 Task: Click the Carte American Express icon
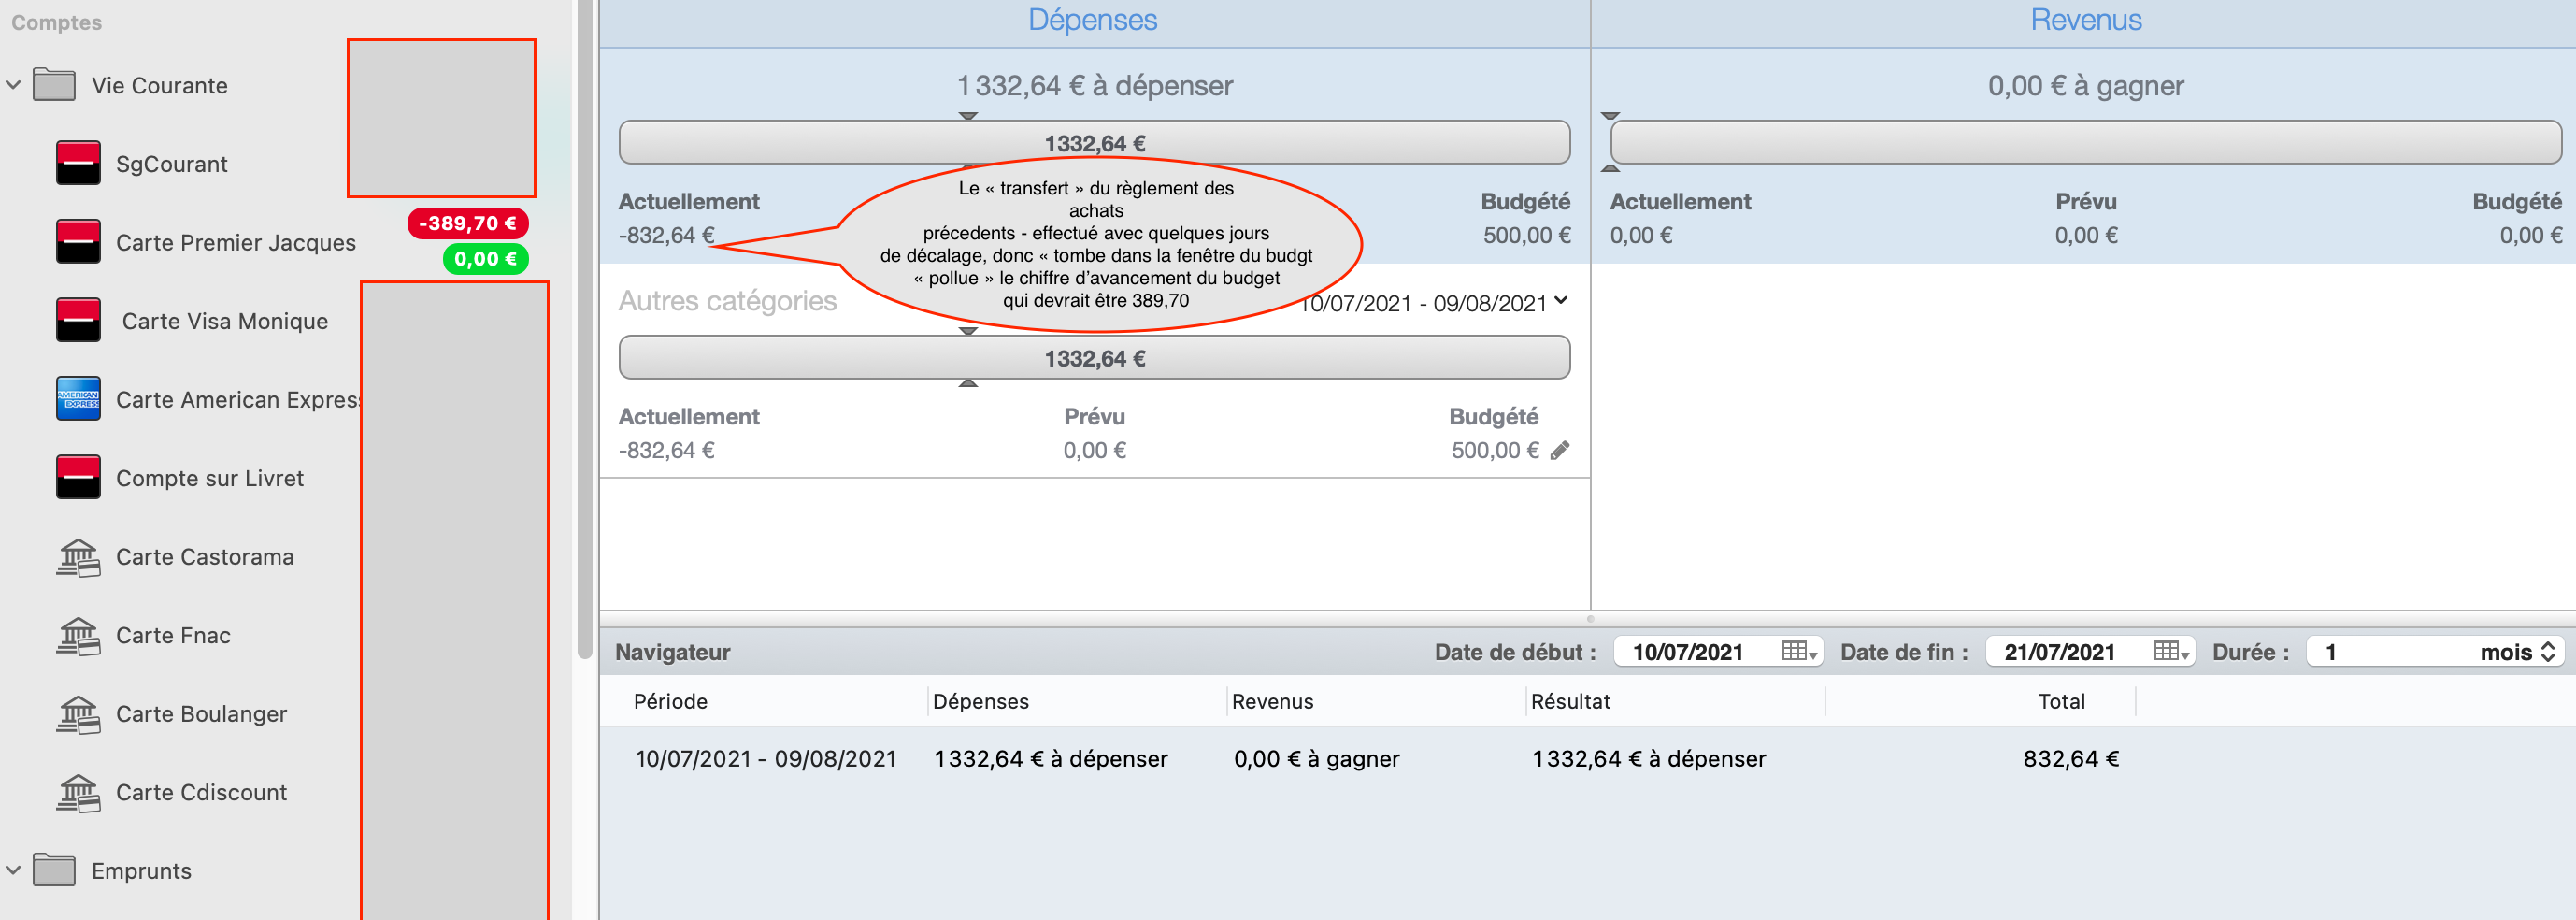pyautogui.click(x=78, y=398)
